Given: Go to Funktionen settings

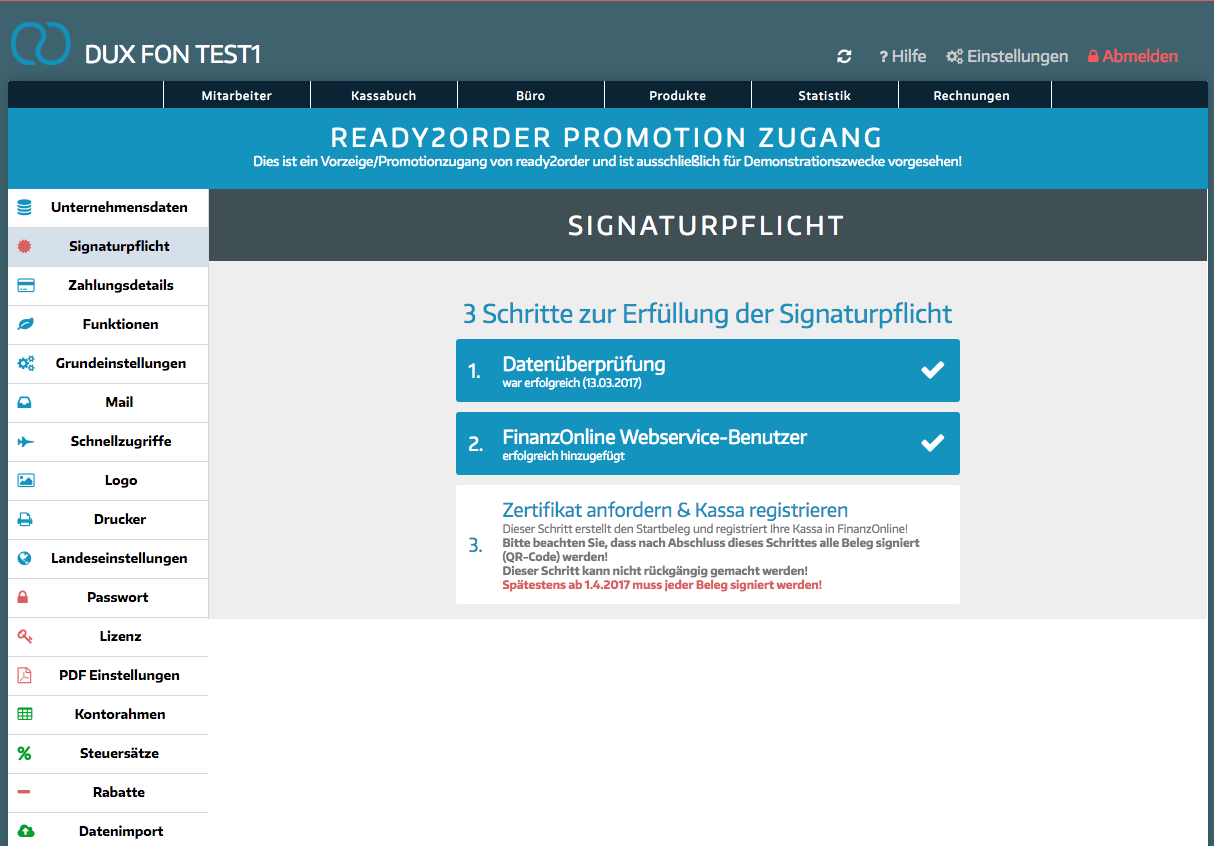Looking at the screenshot, I should [x=108, y=325].
